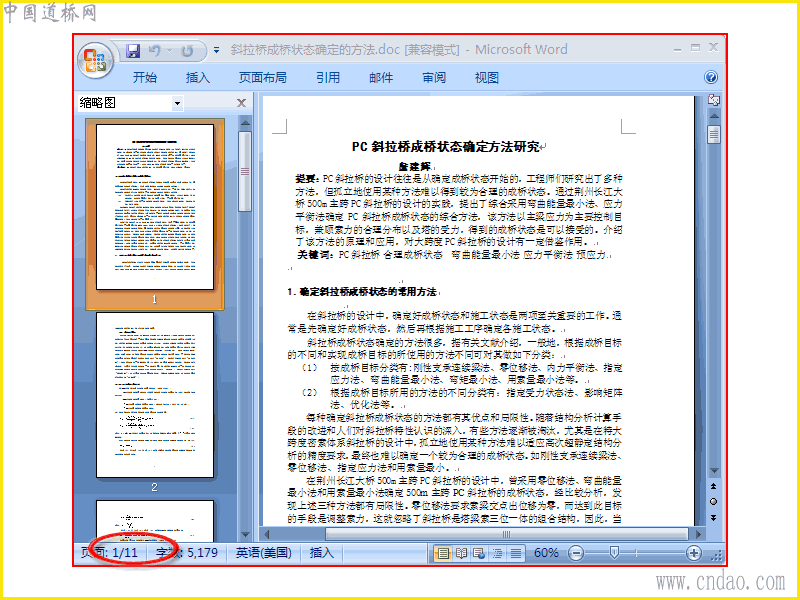800x600 pixels.
Task: Click word count 字数: 5,179
Action: tap(187, 553)
